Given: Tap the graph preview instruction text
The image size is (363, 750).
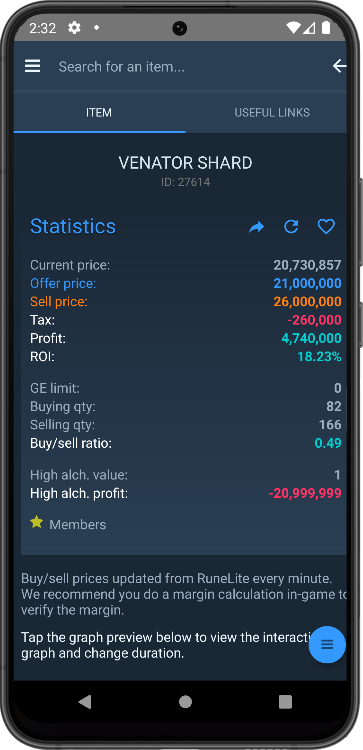Looking at the screenshot, I should 166,645.
